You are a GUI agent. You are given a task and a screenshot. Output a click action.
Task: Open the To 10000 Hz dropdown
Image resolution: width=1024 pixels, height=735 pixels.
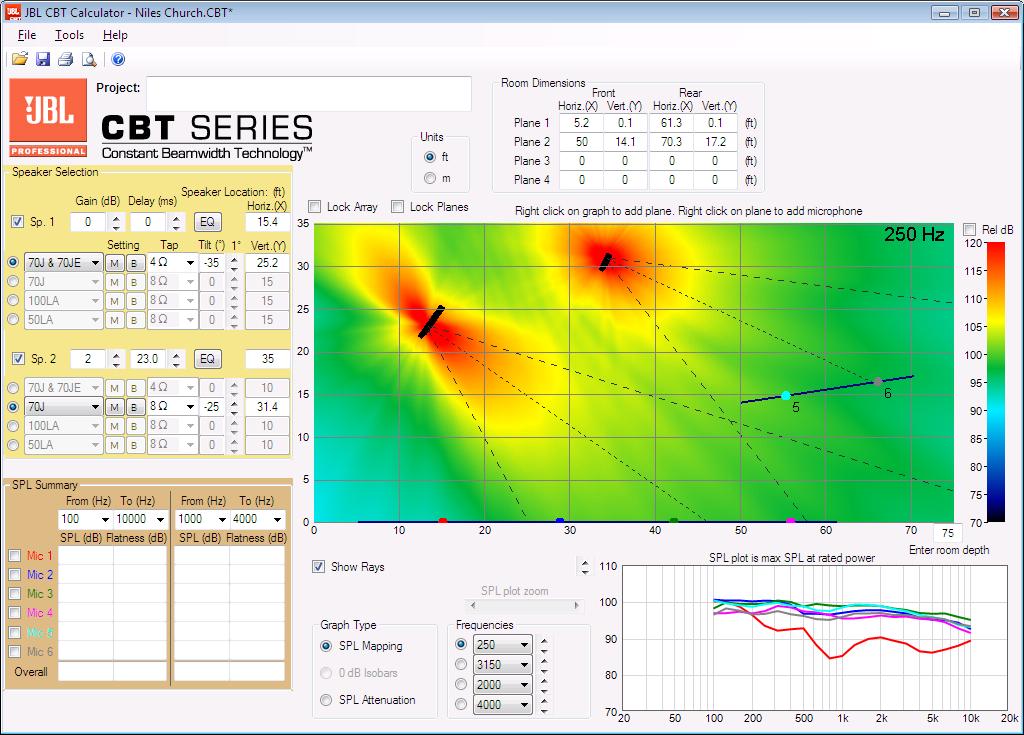pyautogui.click(x=140, y=519)
